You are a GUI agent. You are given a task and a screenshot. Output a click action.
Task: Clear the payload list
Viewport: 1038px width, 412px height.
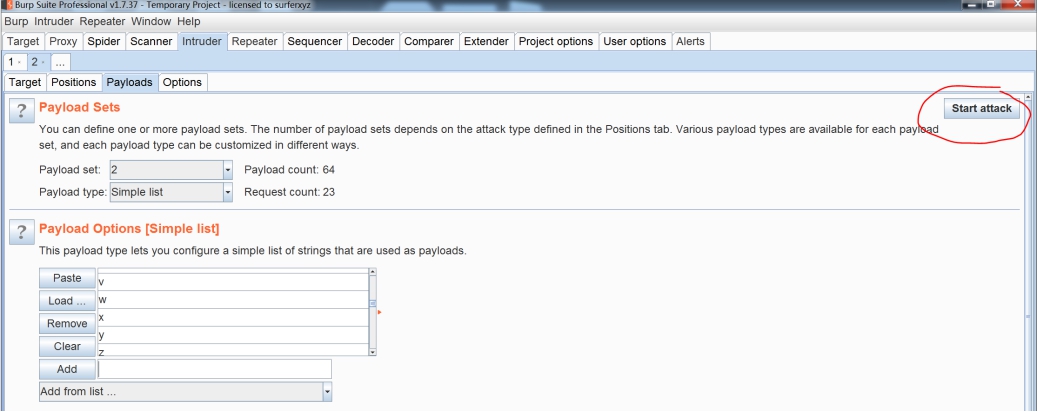[68, 346]
